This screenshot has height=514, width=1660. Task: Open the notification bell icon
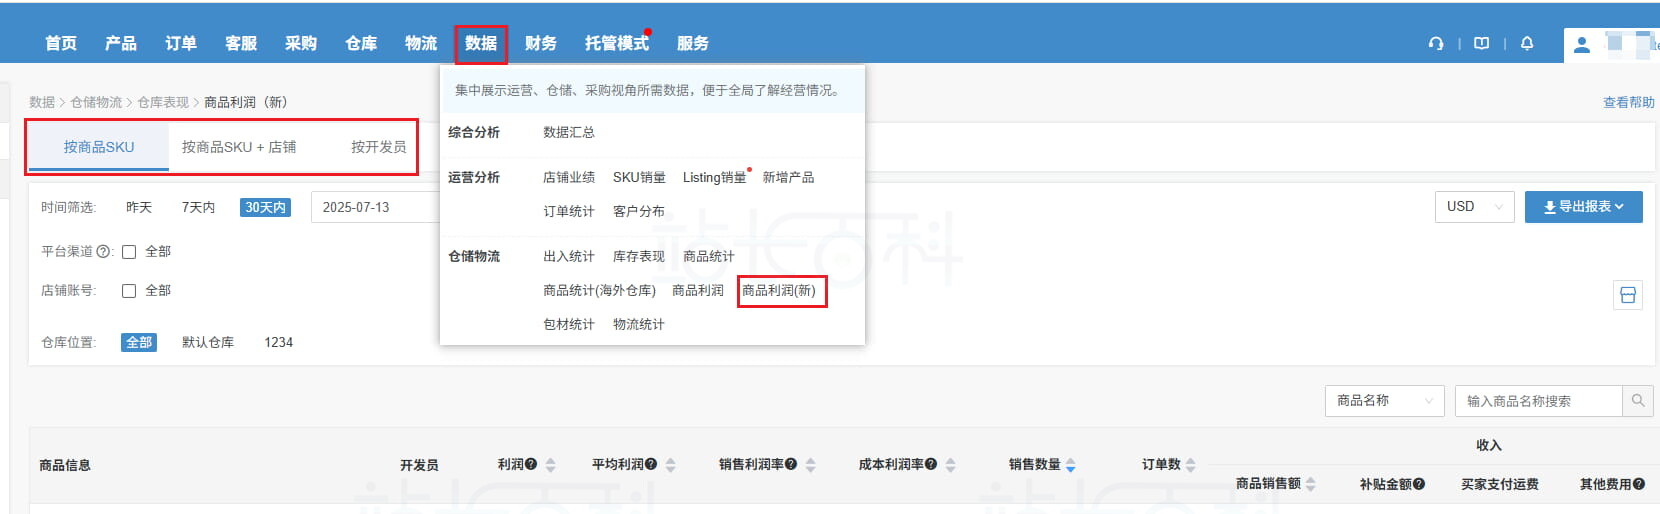(x=1527, y=43)
